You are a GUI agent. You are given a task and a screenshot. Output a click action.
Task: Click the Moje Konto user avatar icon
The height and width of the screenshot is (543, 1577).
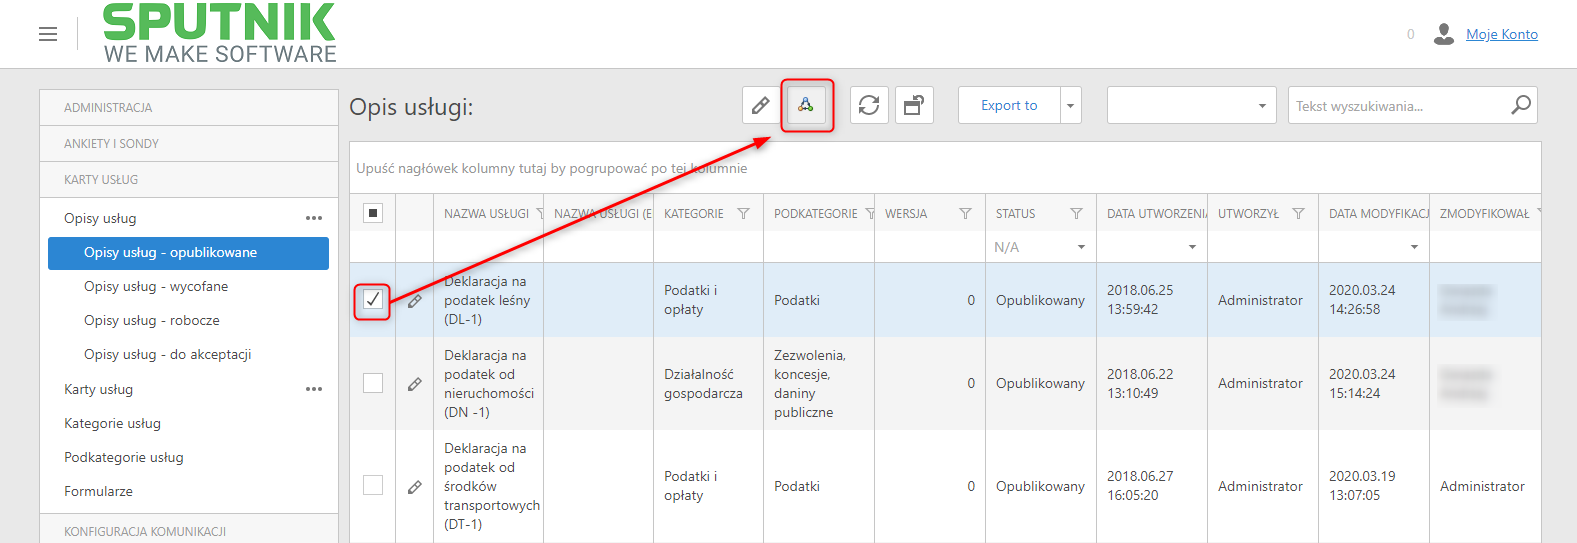coord(1443,34)
